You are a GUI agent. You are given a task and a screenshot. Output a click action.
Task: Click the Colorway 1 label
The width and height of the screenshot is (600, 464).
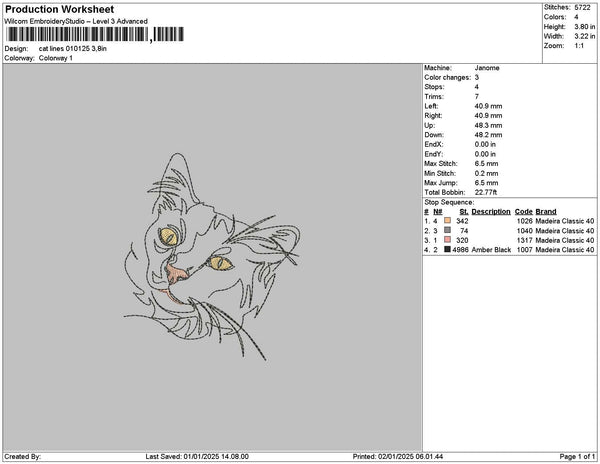coord(56,58)
